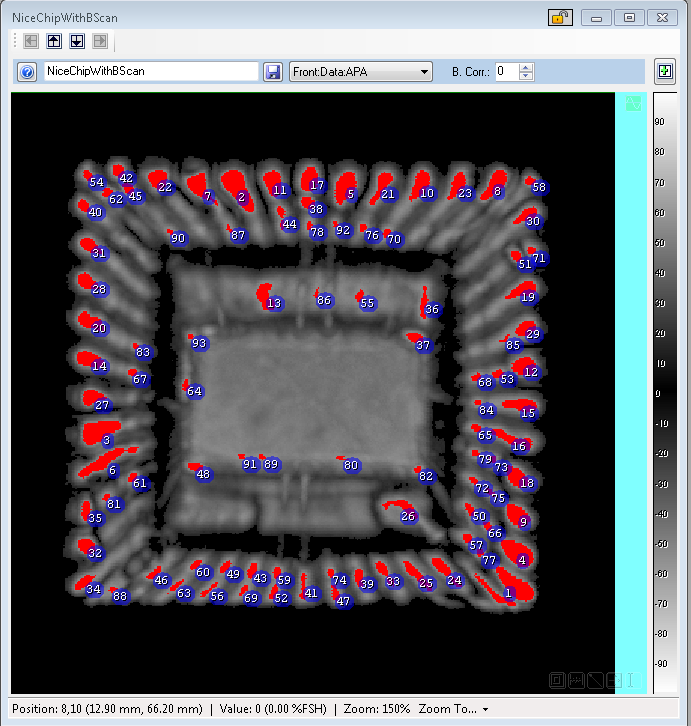This screenshot has width=691, height=726.
Task: Click the right-arrow toolbar button
Action: (x=99, y=41)
